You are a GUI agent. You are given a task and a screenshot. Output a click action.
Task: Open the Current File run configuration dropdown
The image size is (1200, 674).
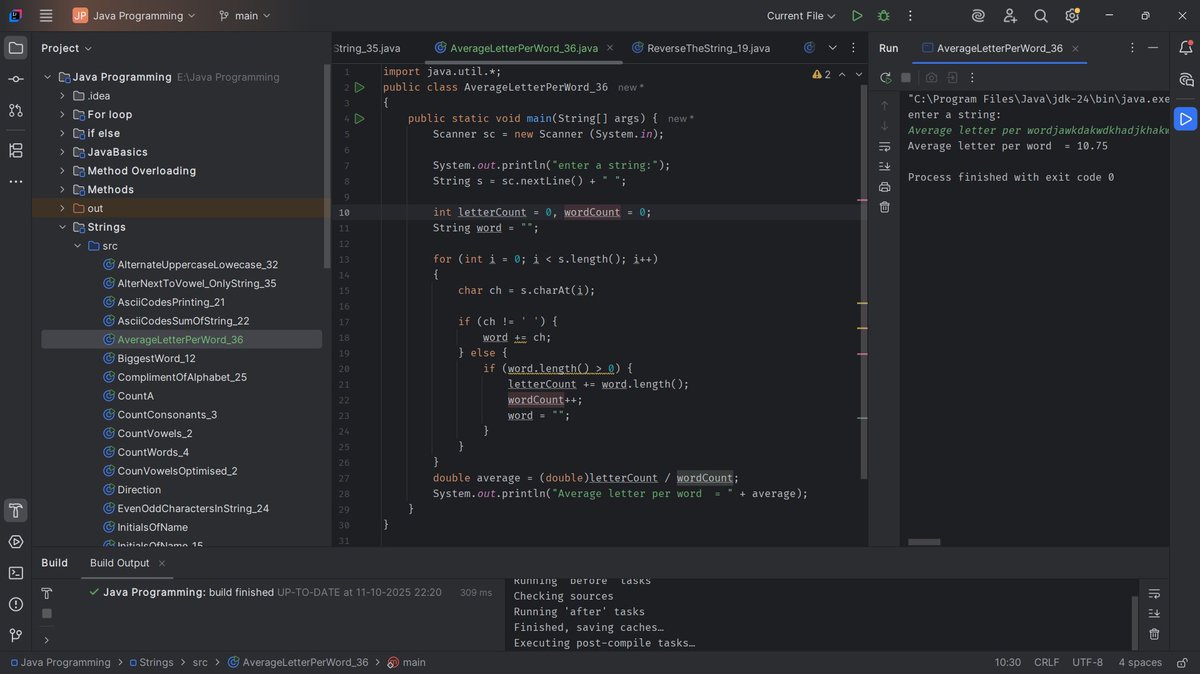(802, 16)
